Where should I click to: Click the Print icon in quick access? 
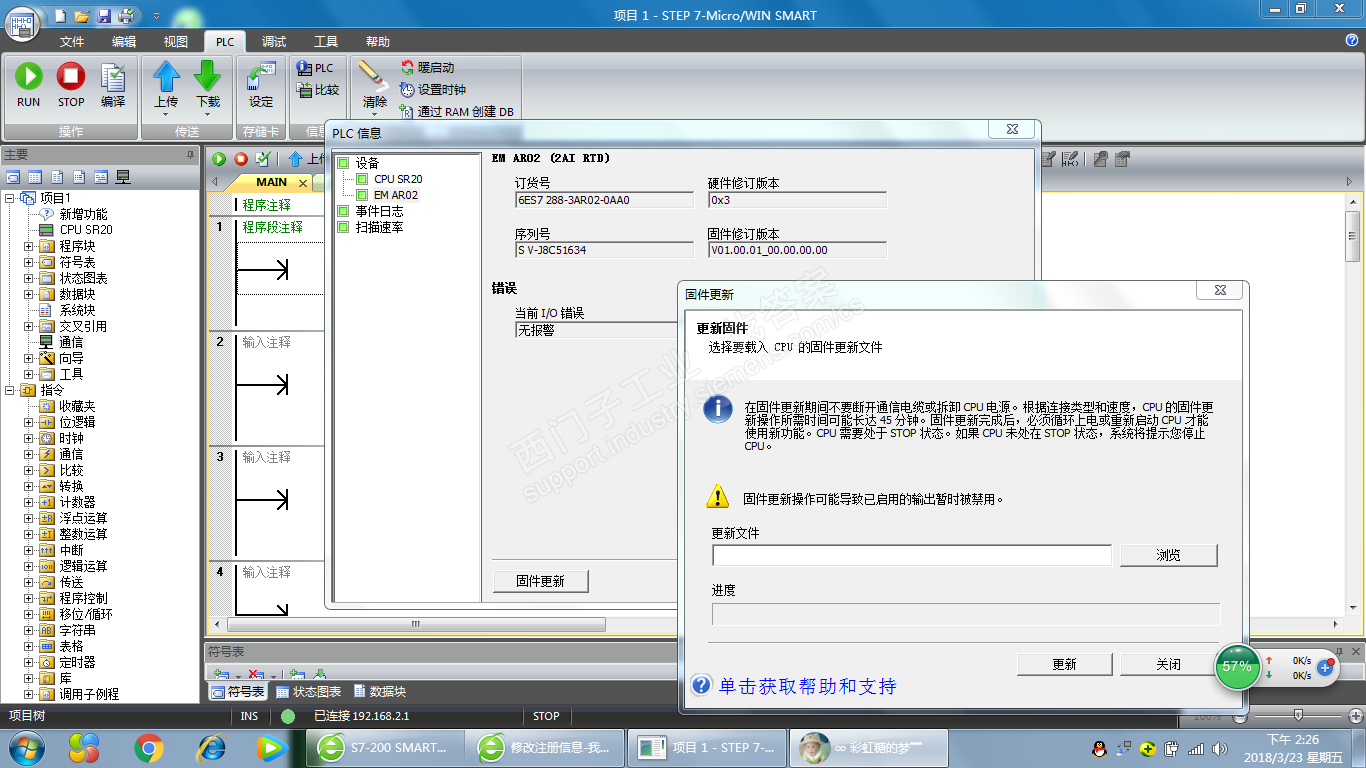[x=125, y=16]
